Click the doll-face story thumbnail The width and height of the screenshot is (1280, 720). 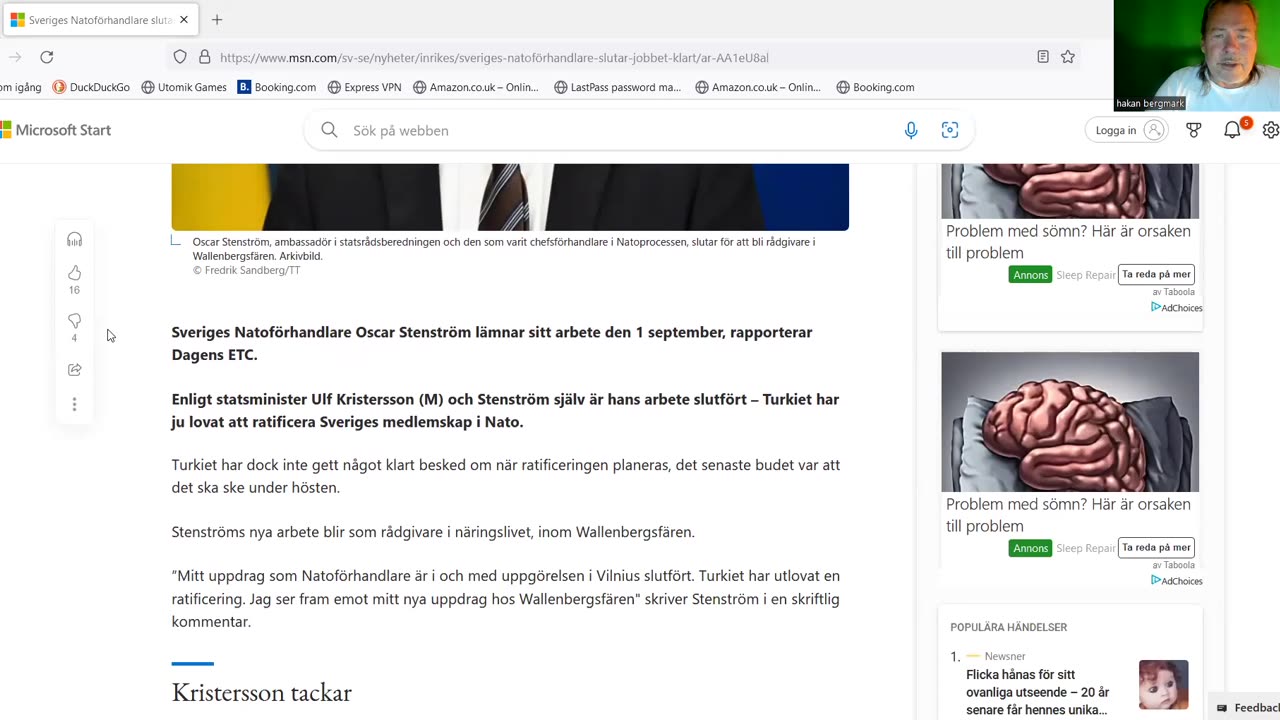[1164, 684]
